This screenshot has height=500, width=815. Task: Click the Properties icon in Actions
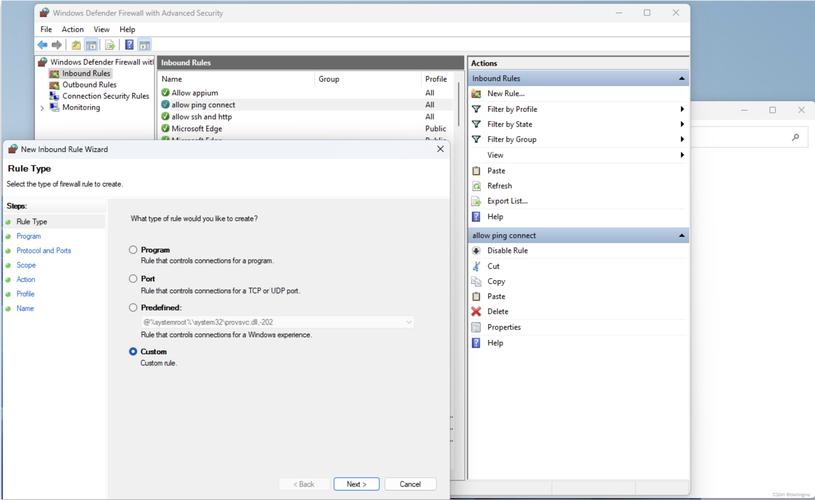476,327
